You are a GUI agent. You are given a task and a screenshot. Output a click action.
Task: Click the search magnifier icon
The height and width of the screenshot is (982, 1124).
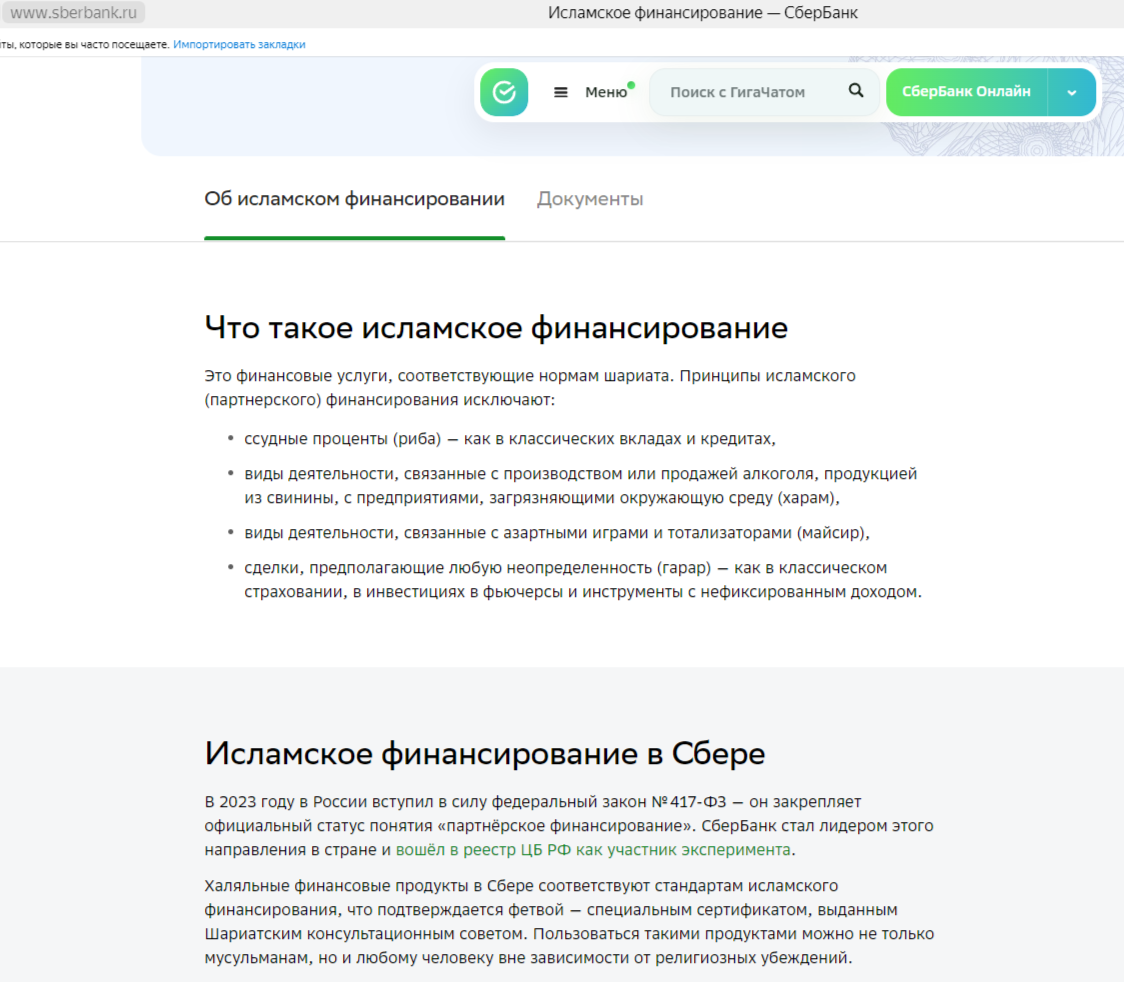pyautogui.click(x=856, y=91)
